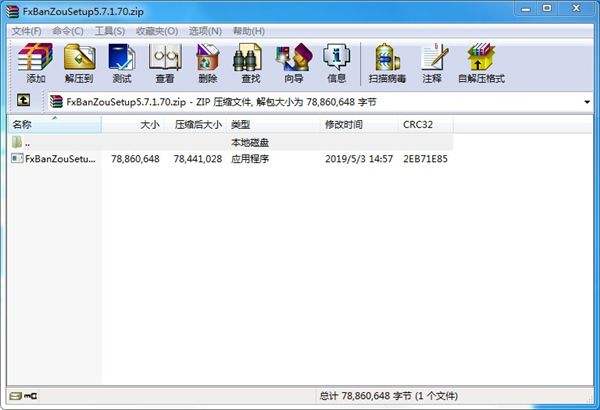The height and width of the screenshot is (410, 600).
Task: Sort by CRC32 column header
Action: pyautogui.click(x=426, y=124)
